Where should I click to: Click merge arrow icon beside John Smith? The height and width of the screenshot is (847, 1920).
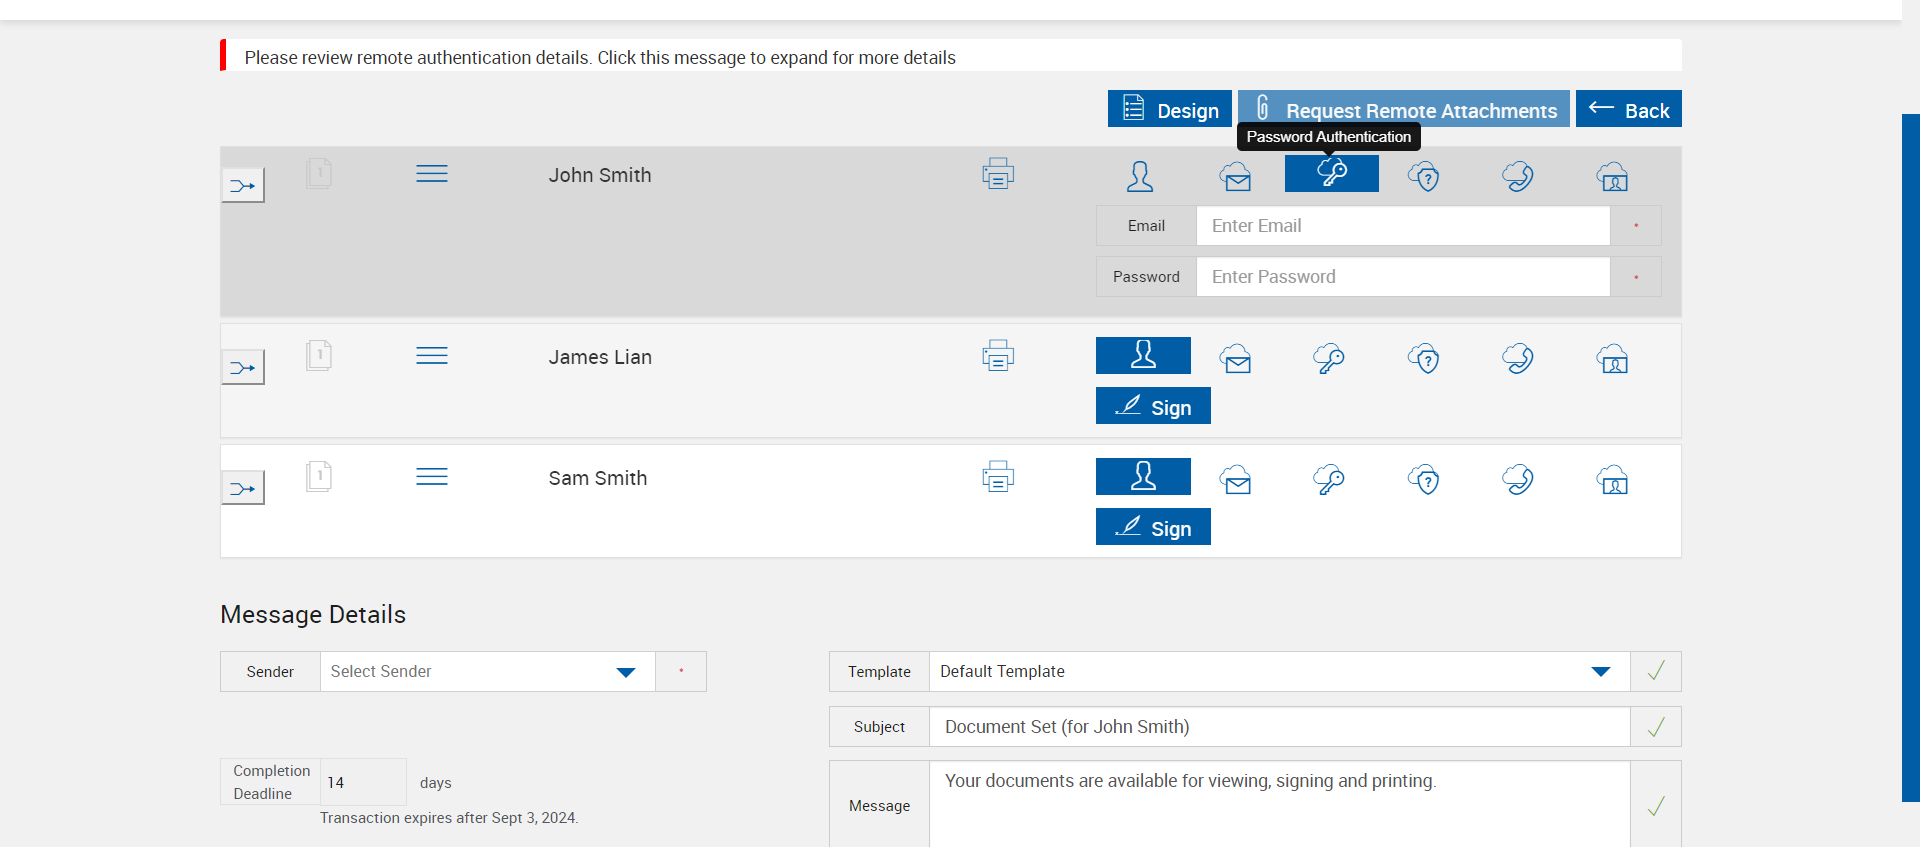click(243, 185)
